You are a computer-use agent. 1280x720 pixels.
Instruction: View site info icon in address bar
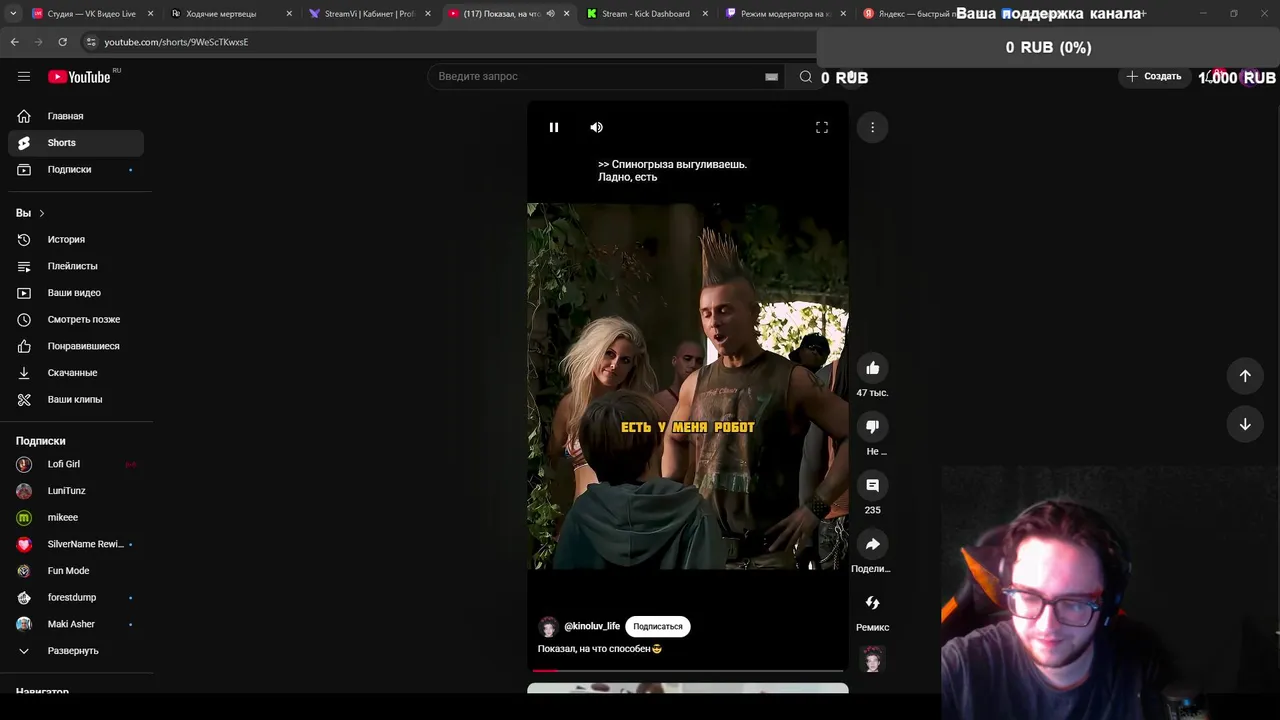(x=91, y=42)
